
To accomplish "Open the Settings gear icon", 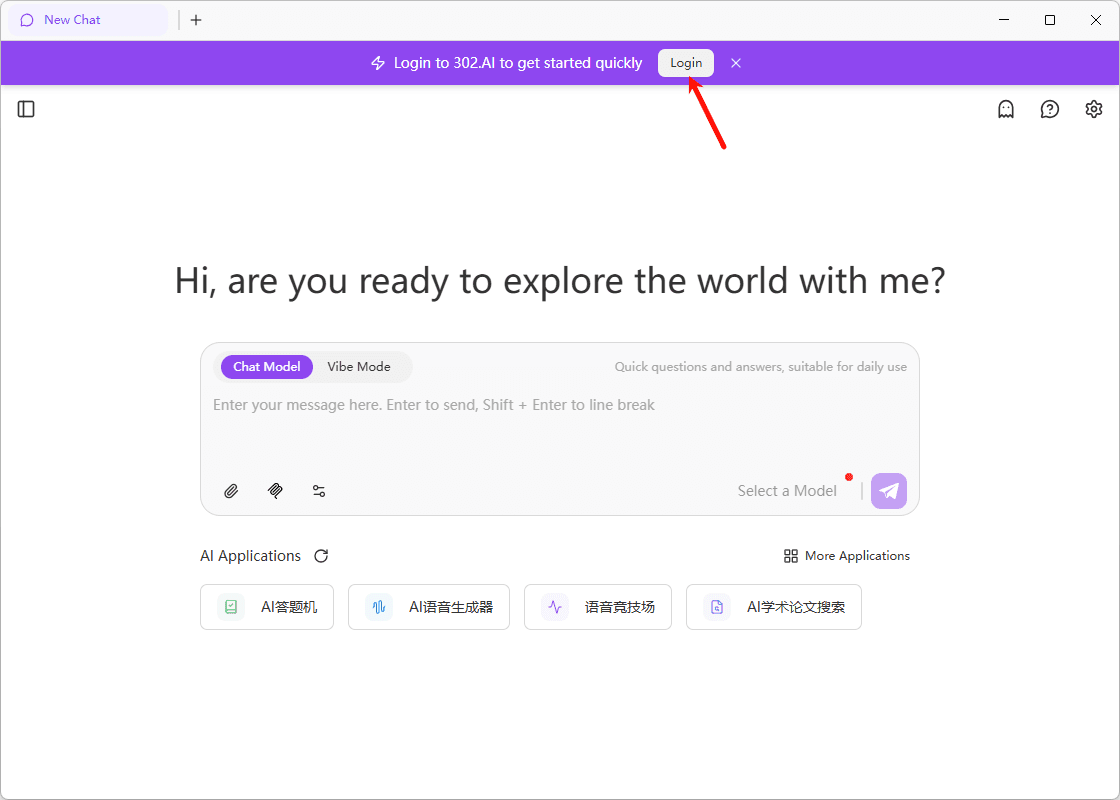I will (1093, 108).
